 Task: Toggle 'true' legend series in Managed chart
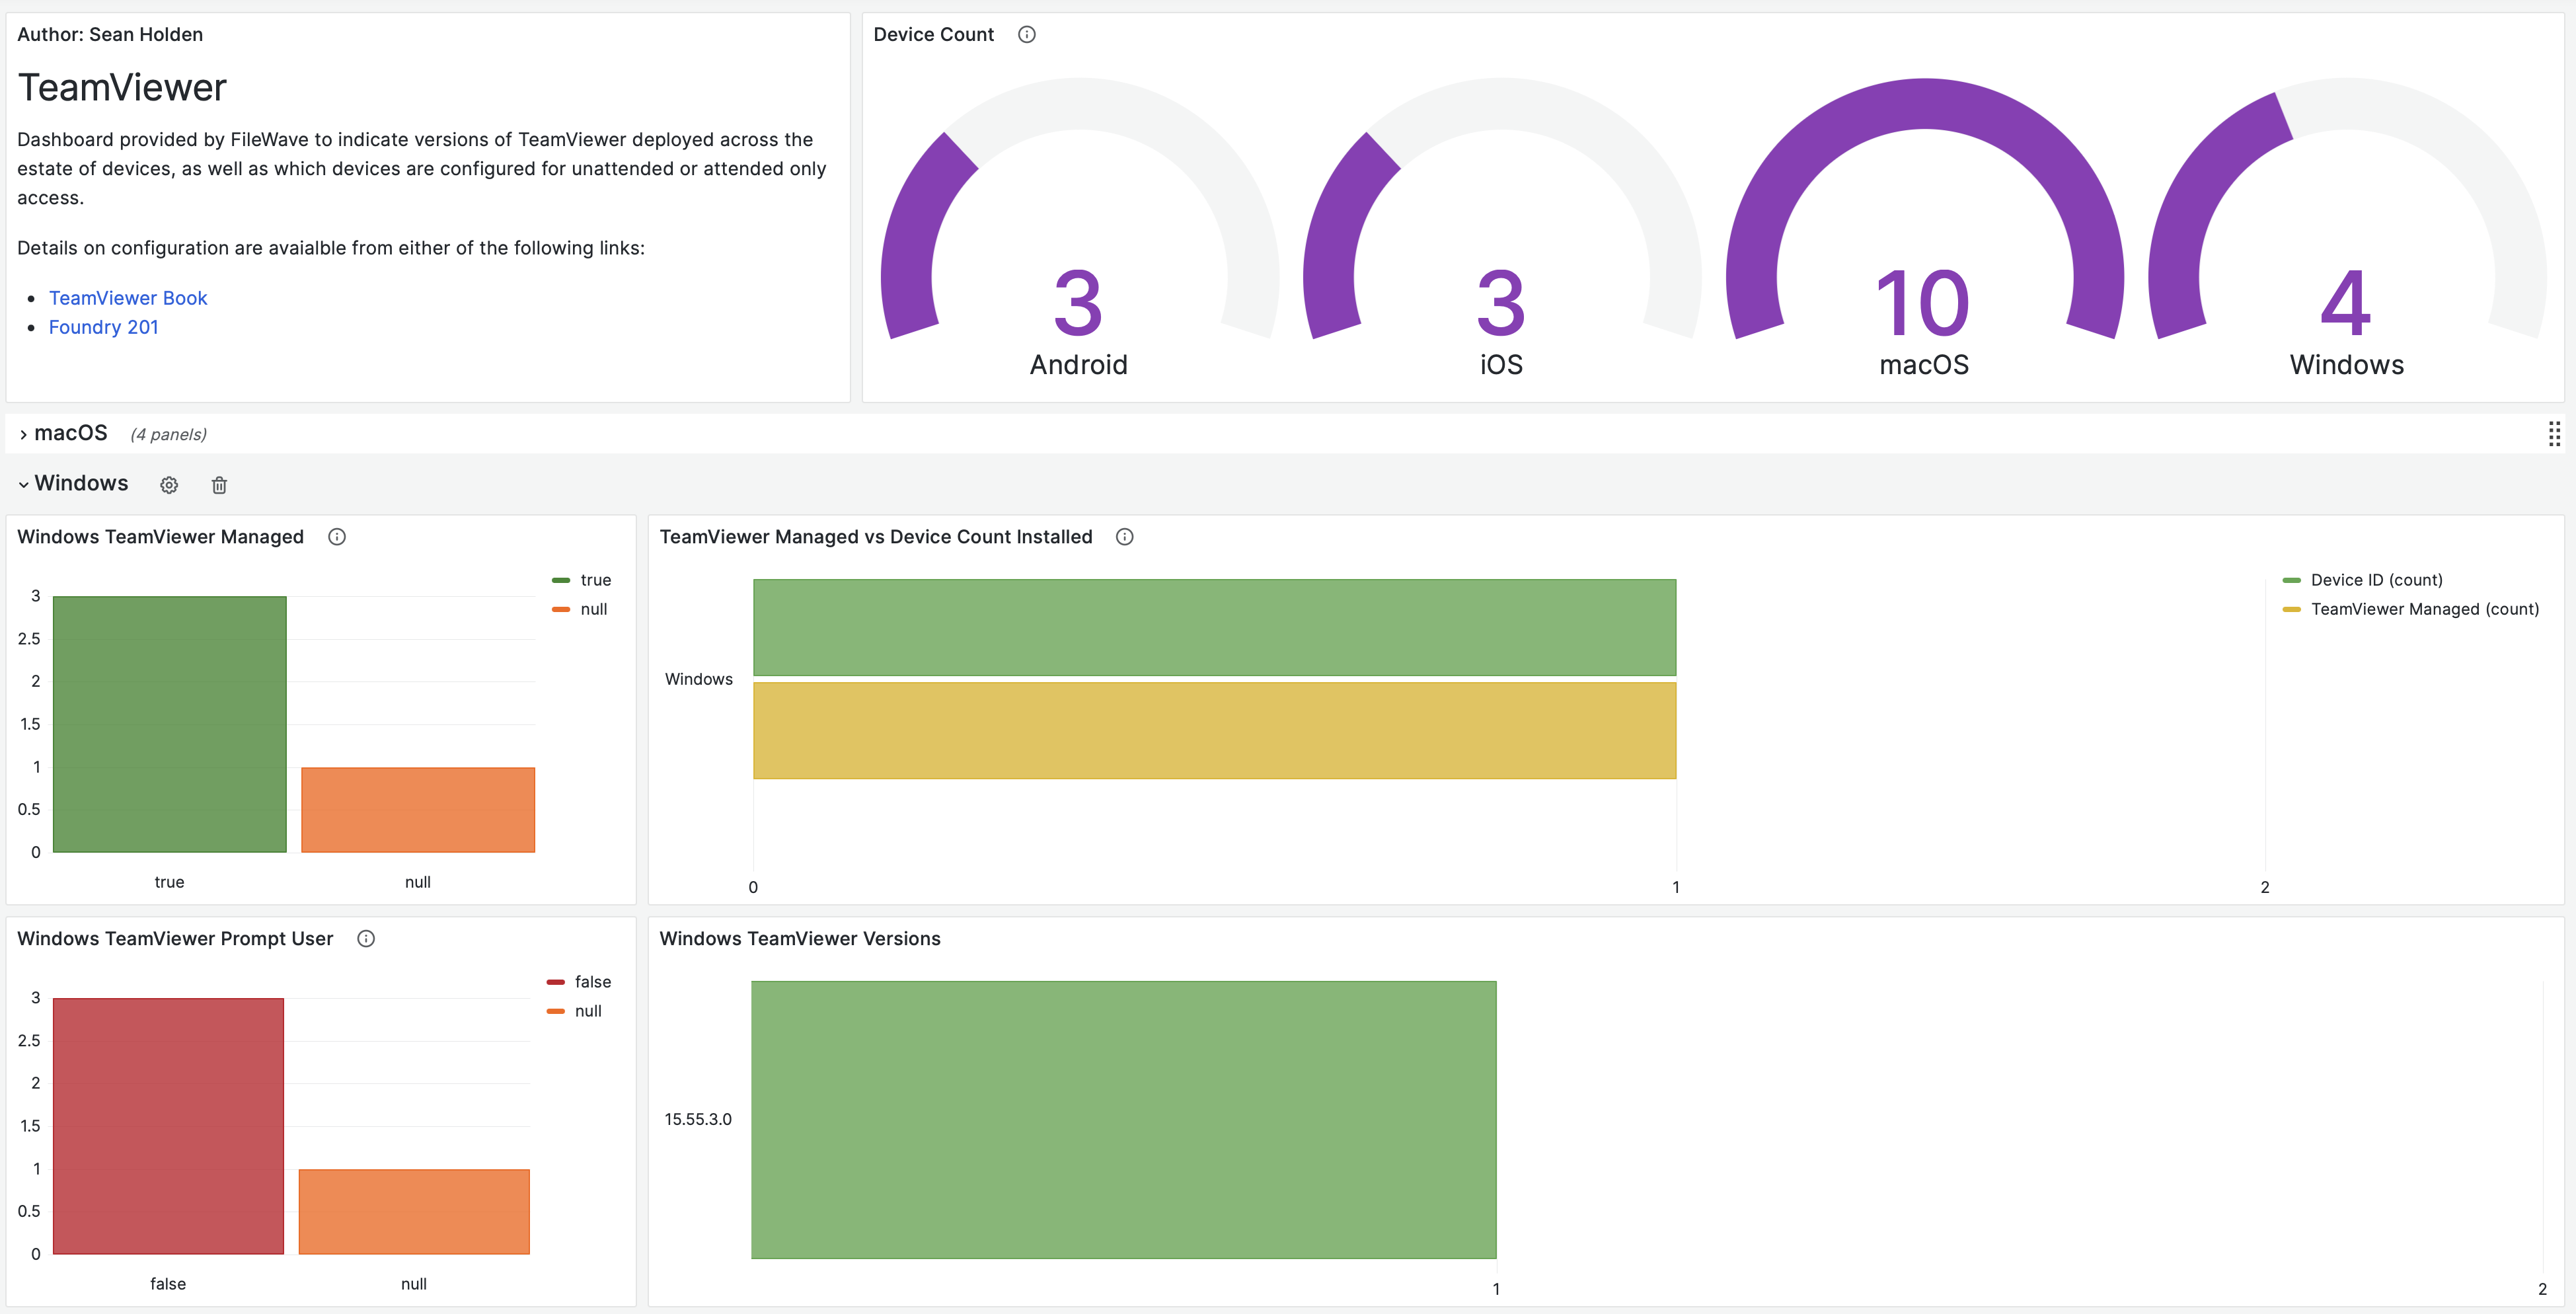(x=595, y=580)
